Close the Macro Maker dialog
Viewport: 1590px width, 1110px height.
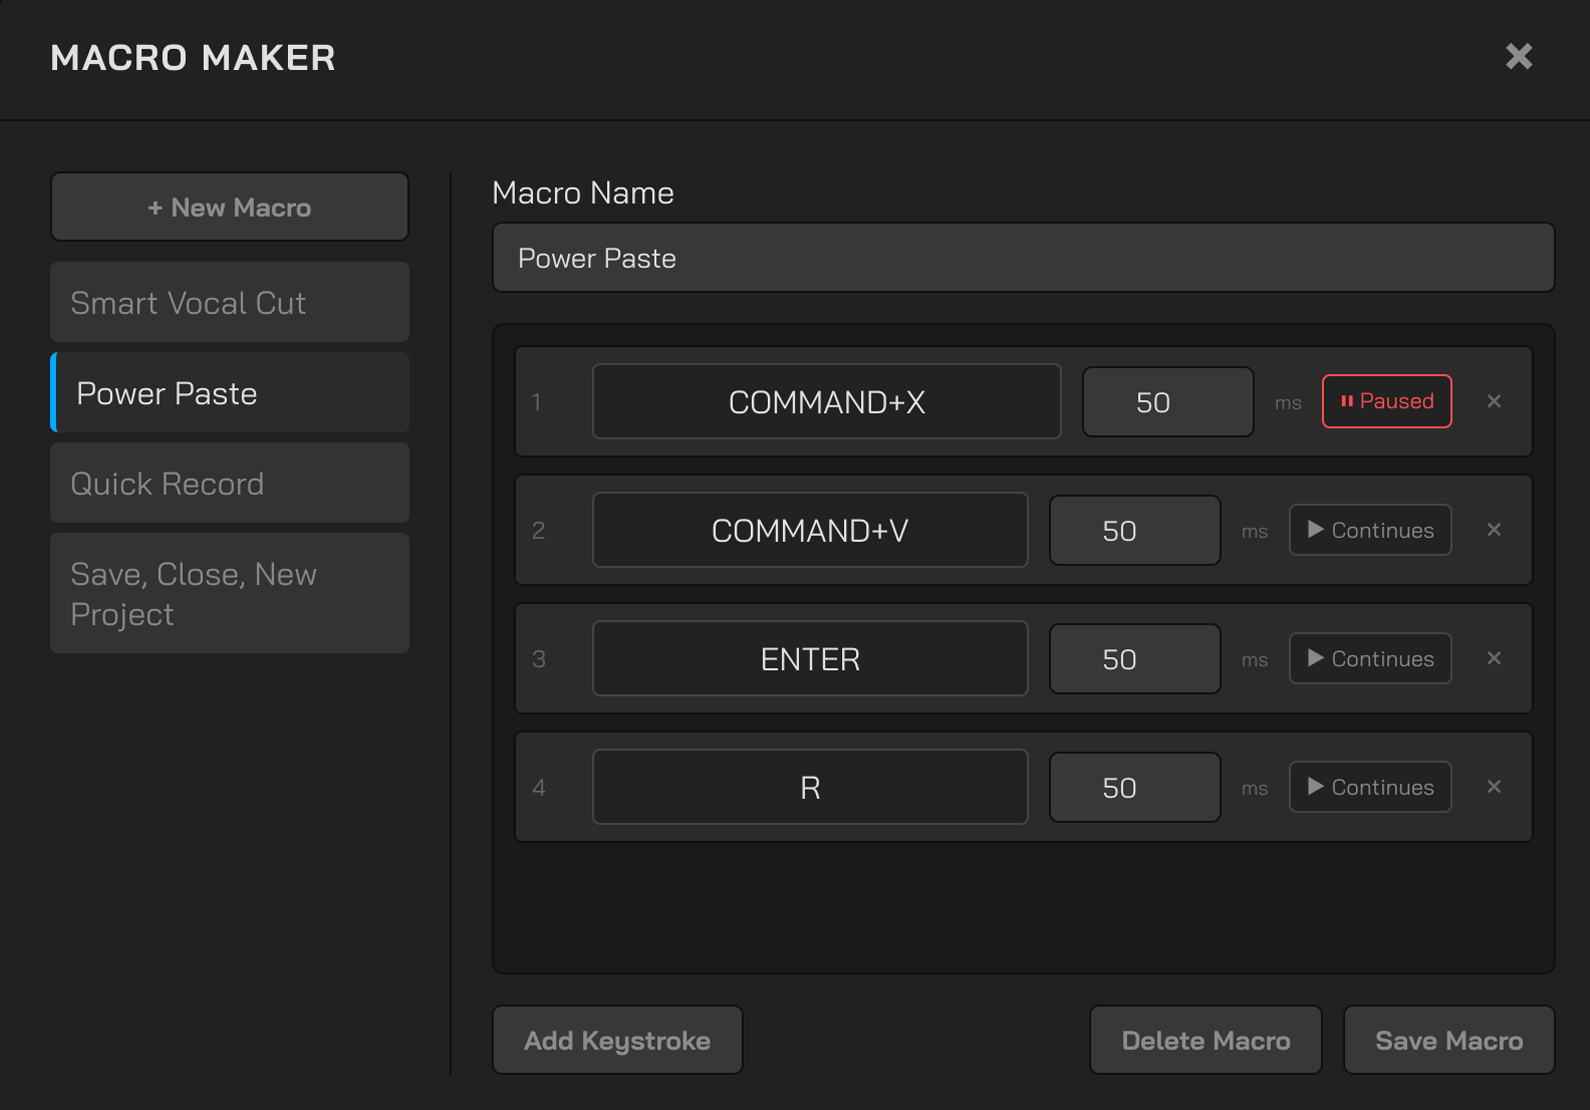(1518, 57)
